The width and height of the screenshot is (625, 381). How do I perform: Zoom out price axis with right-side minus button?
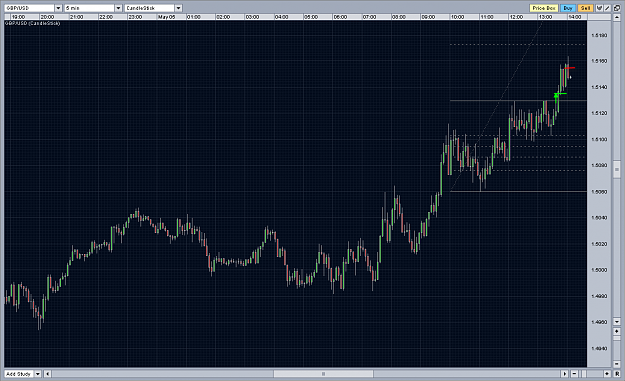pos(617,364)
